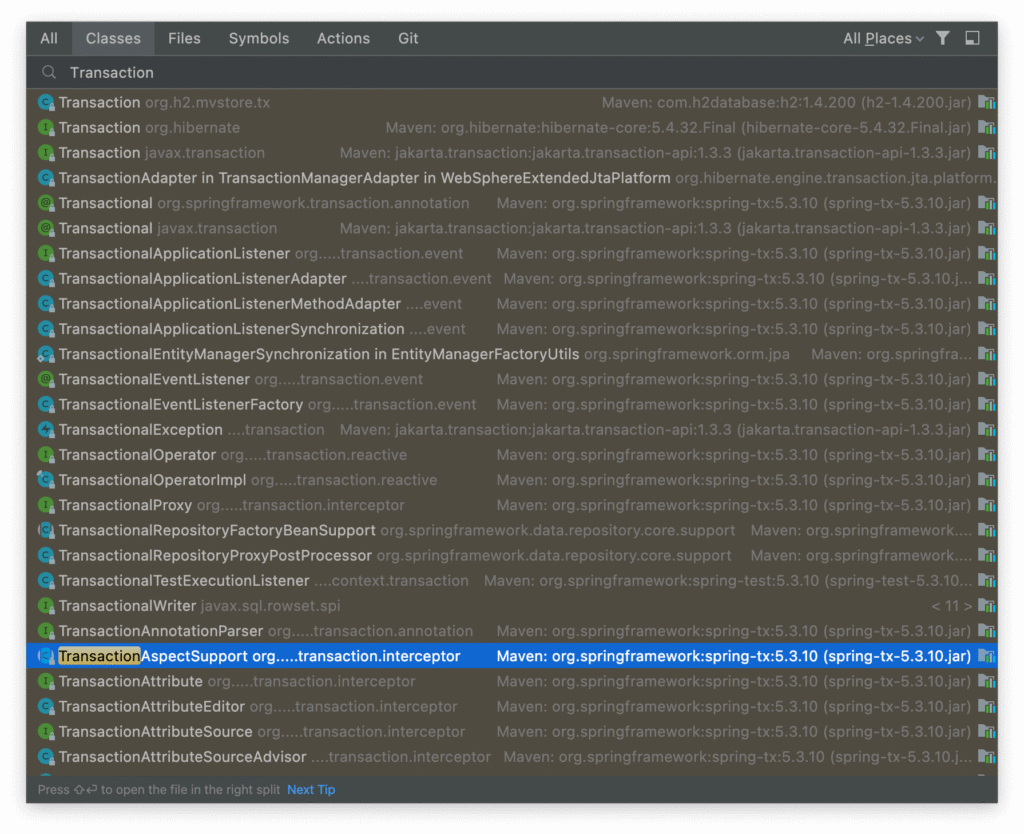This screenshot has width=1024, height=834.
Task: Click the interface icon beside TransactionalOperator
Action: (x=44, y=455)
